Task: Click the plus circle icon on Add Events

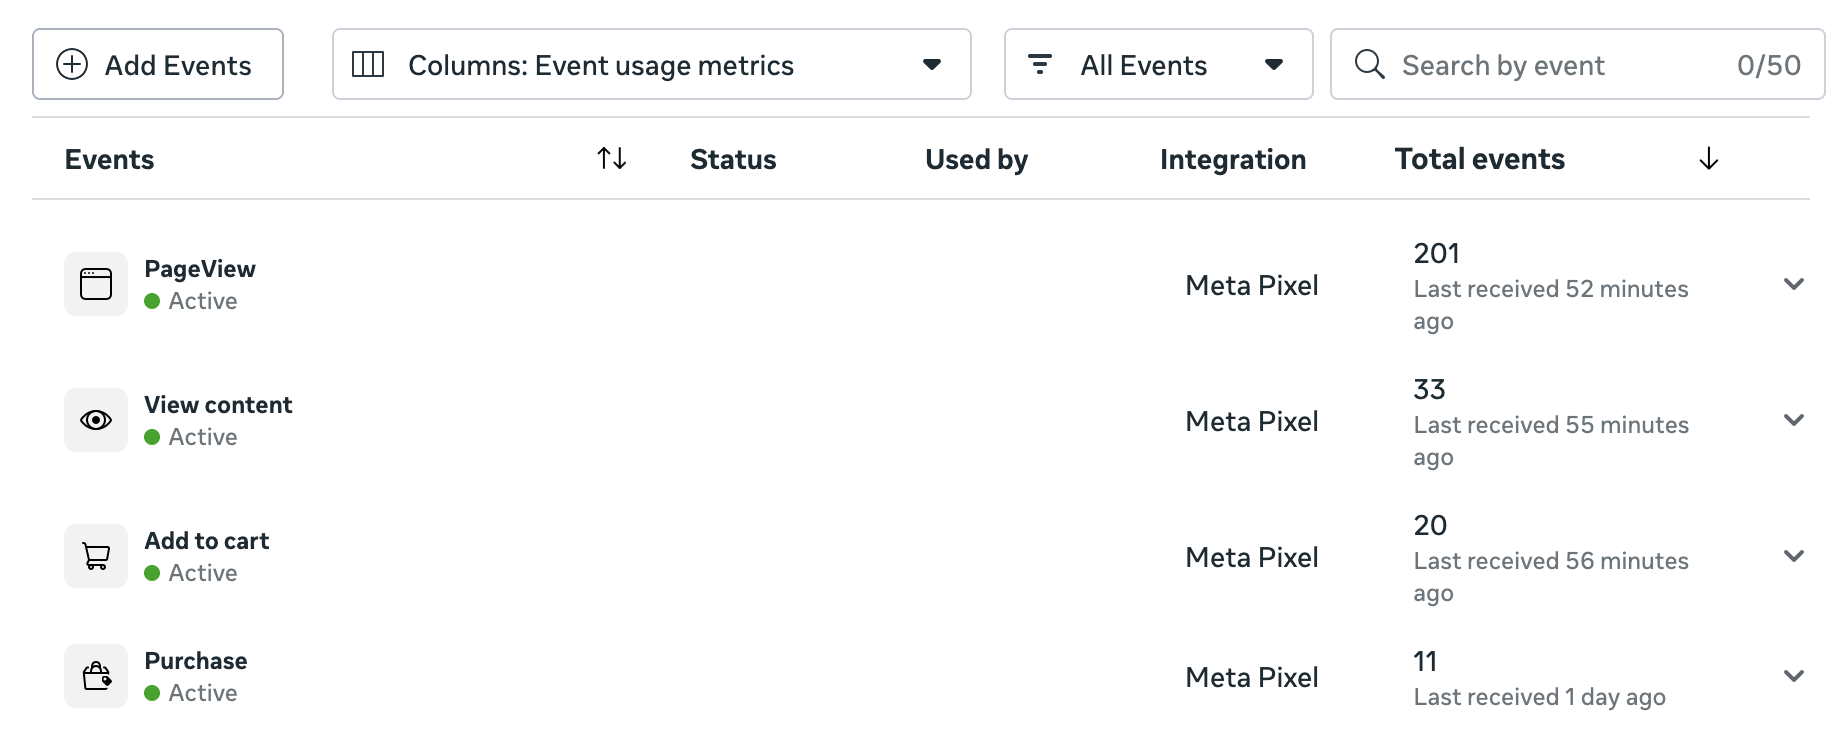Action: click(x=72, y=65)
